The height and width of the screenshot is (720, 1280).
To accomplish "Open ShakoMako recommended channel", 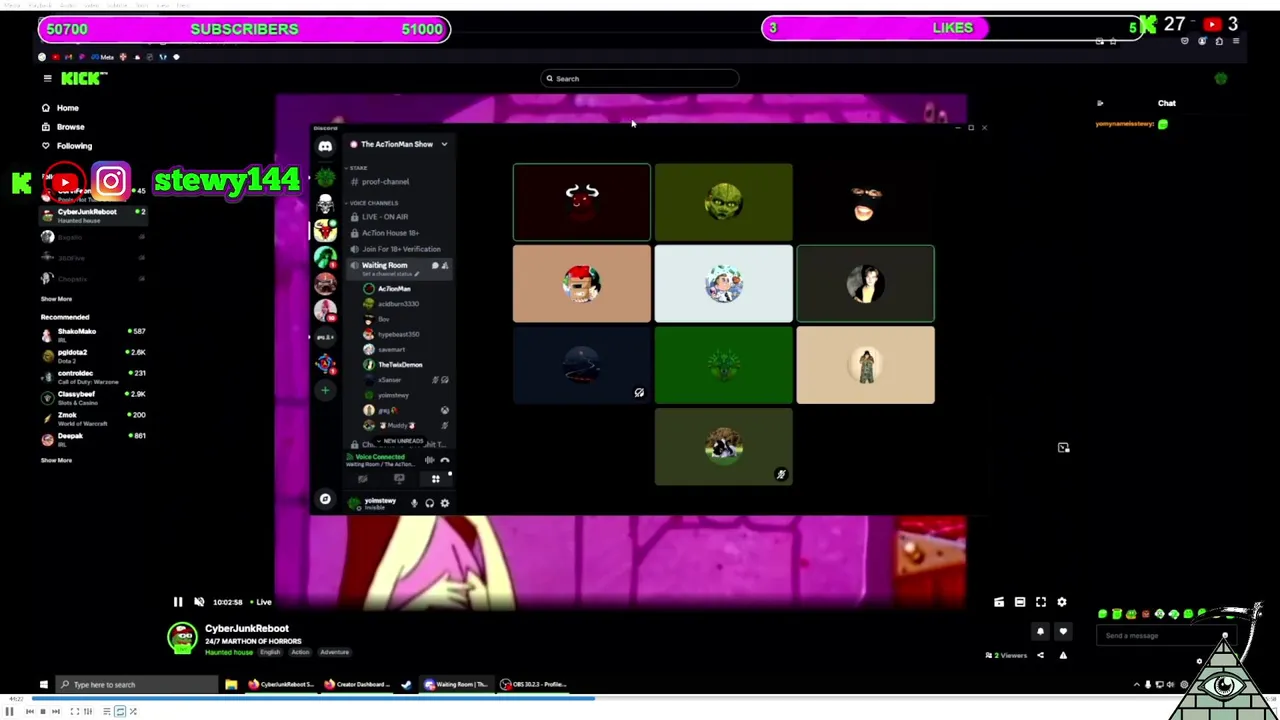I will (92, 334).
